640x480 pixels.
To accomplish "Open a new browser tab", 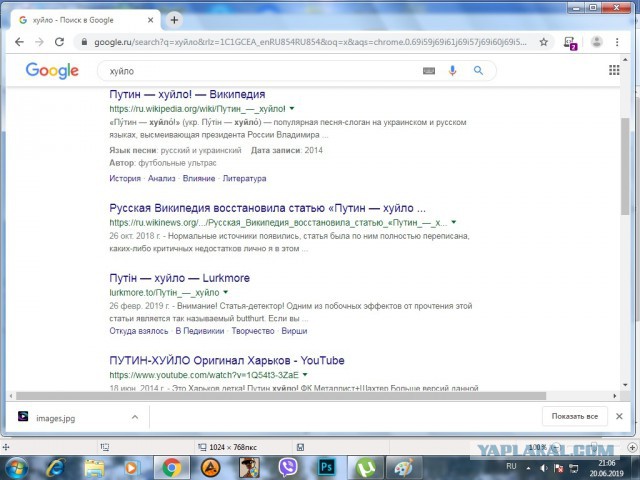I will pyautogui.click(x=174, y=20).
